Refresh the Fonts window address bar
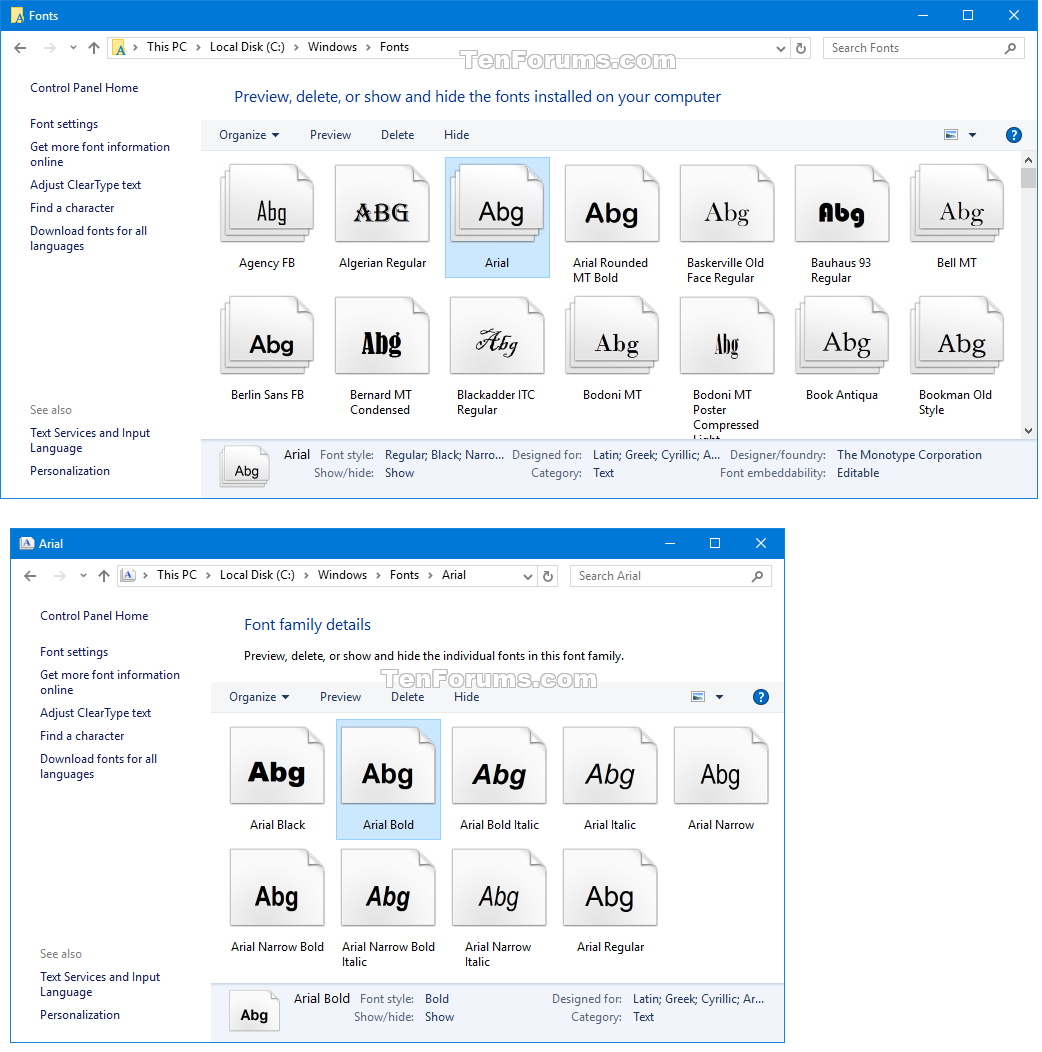Viewport: 1042px width, 1052px height. pyautogui.click(x=801, y=48)
